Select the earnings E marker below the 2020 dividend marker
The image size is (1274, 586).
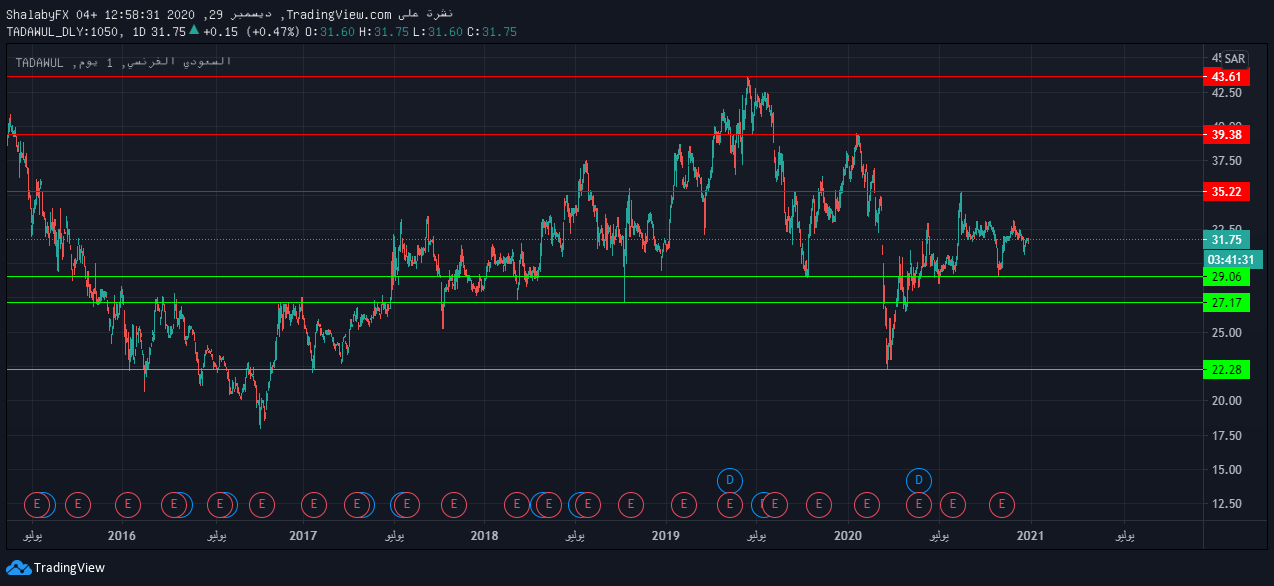click(919, 505)
